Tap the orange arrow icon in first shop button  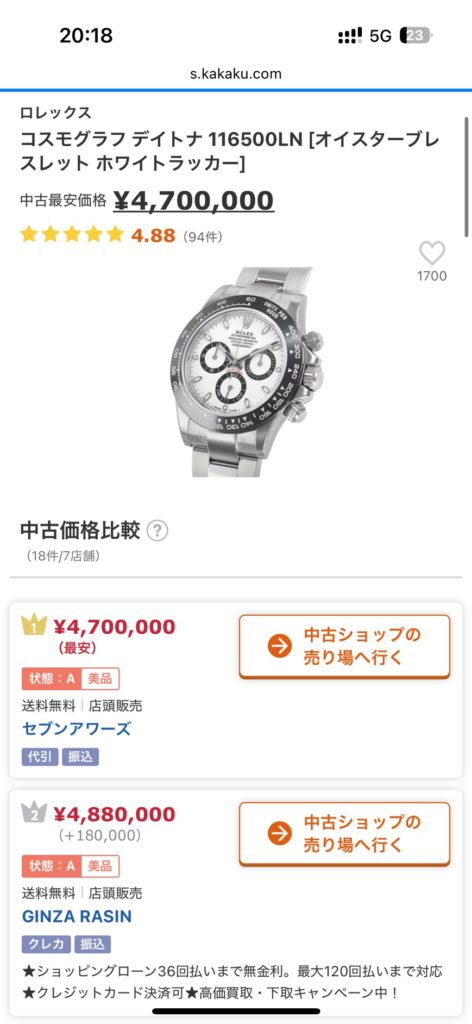(279, 647)
